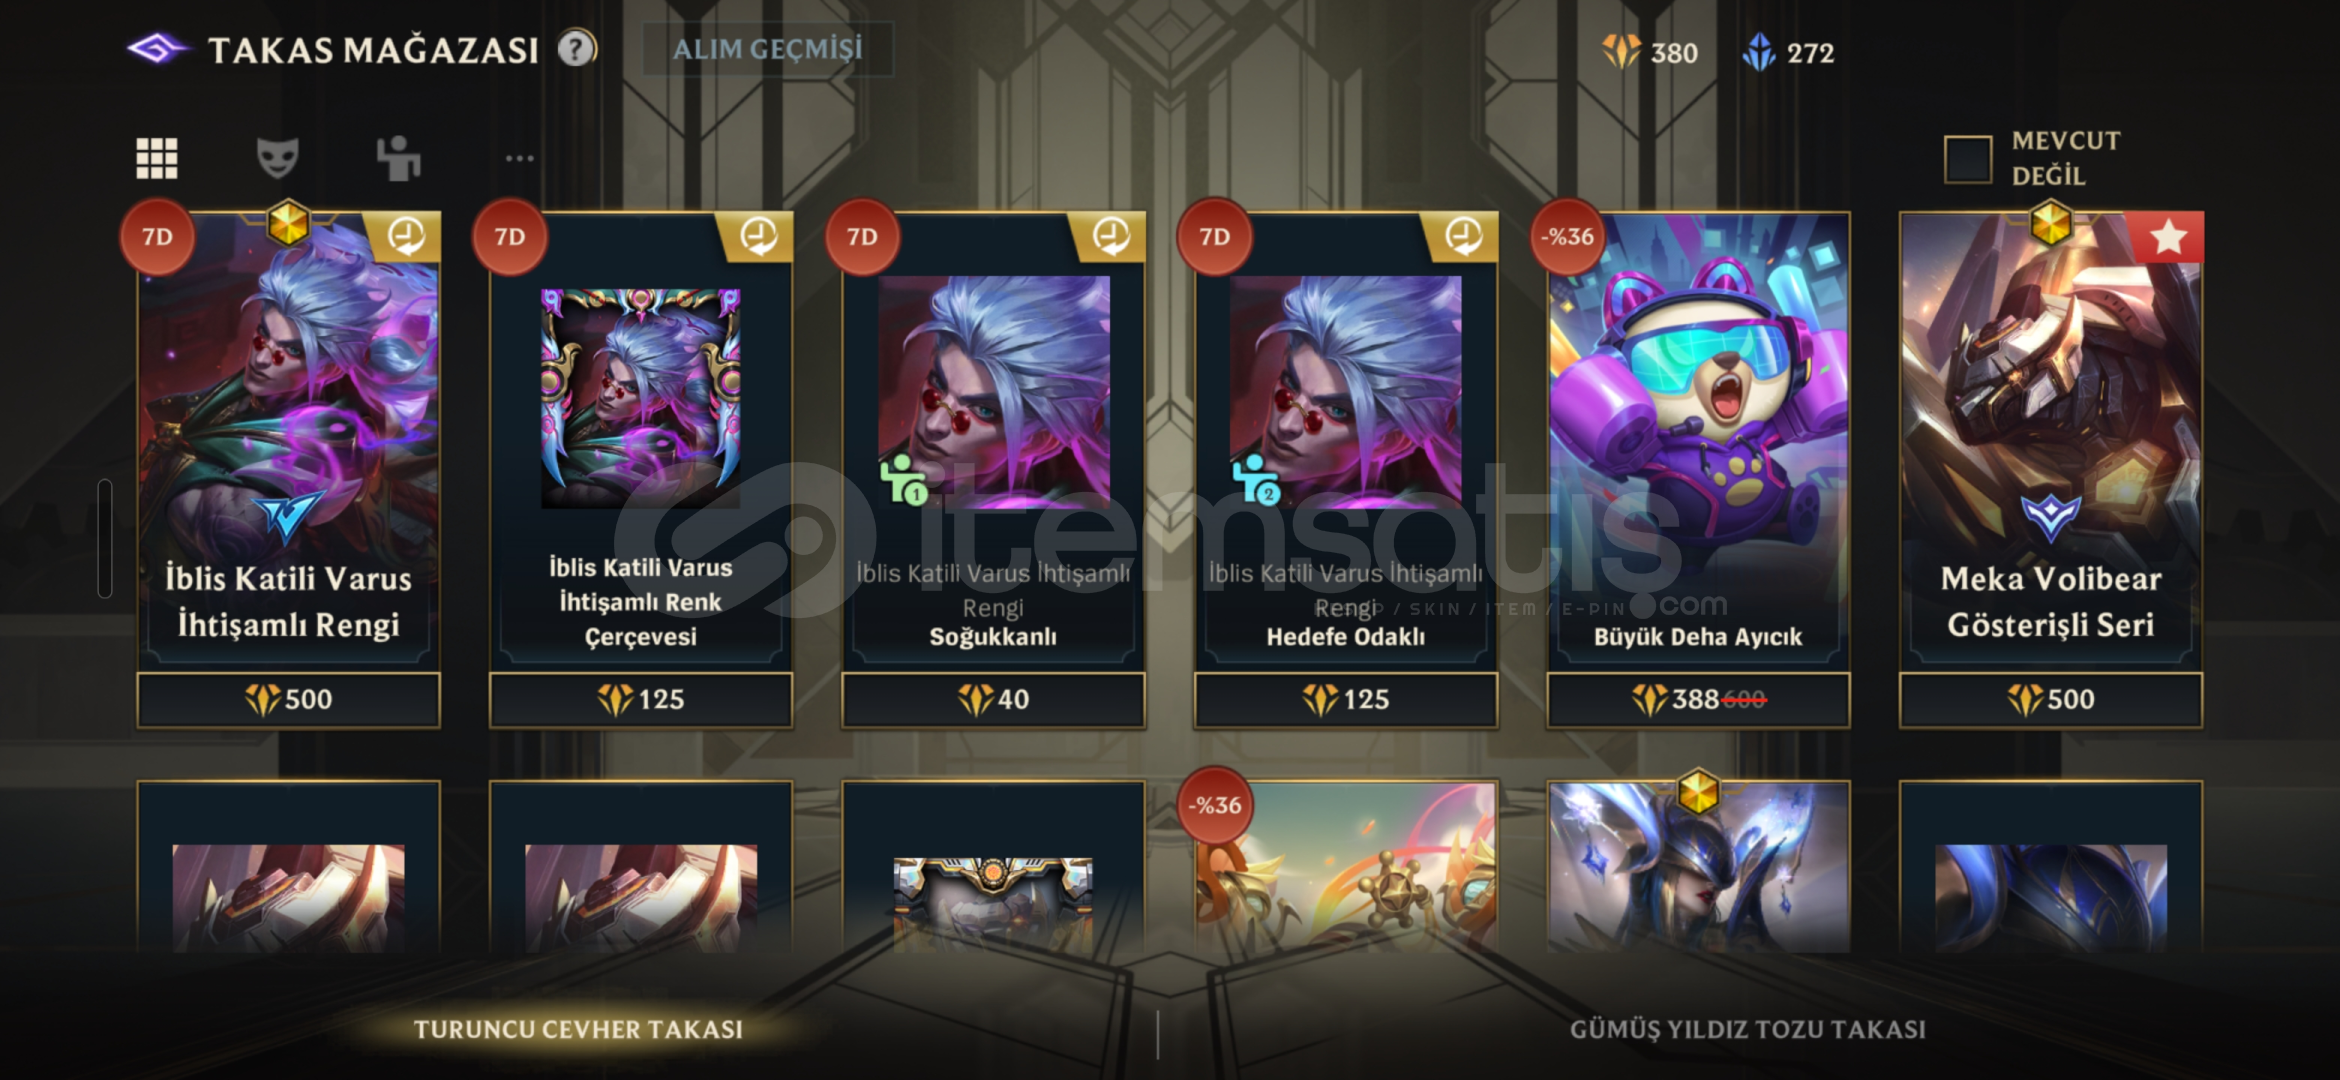Screen dimensions: 2340x1080
Task: Tick the MEVCUT DEĞİL checkbox
Action: (1968, 159)
